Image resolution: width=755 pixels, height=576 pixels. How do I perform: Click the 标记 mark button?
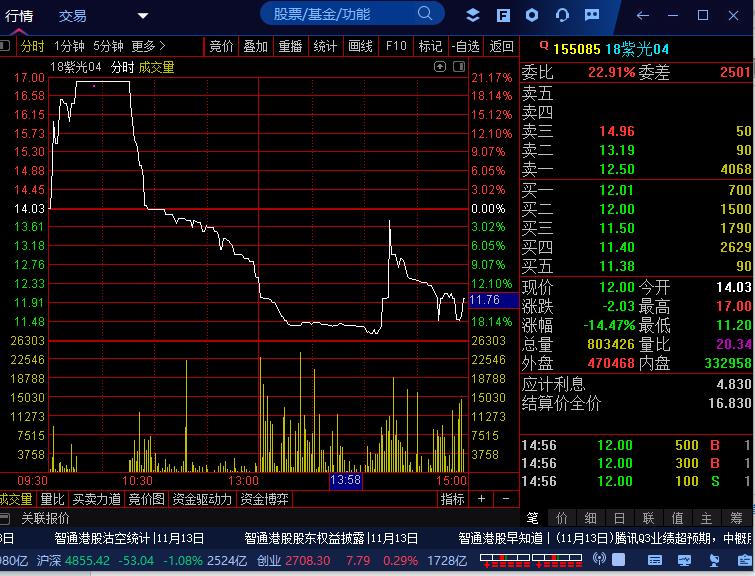click(x=430, y=46)
